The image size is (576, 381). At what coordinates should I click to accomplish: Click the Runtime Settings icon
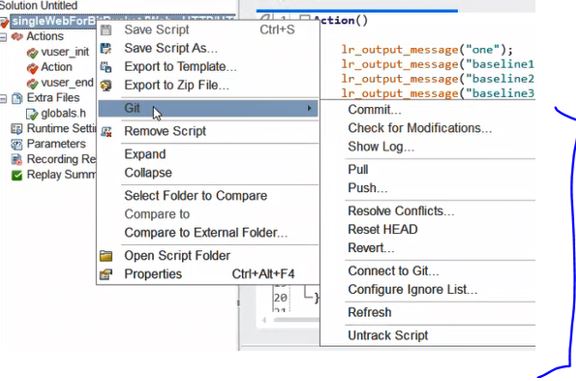point(17,129)
